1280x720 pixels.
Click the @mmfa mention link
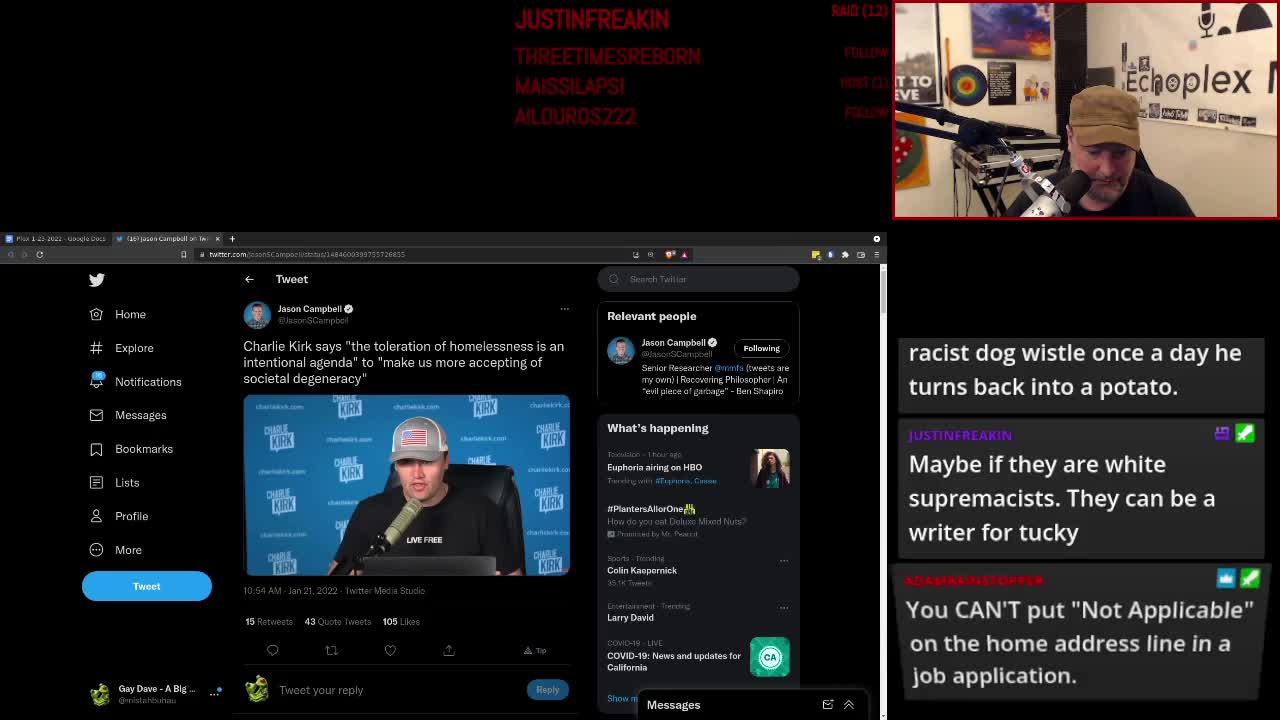(x=729, y=368)
